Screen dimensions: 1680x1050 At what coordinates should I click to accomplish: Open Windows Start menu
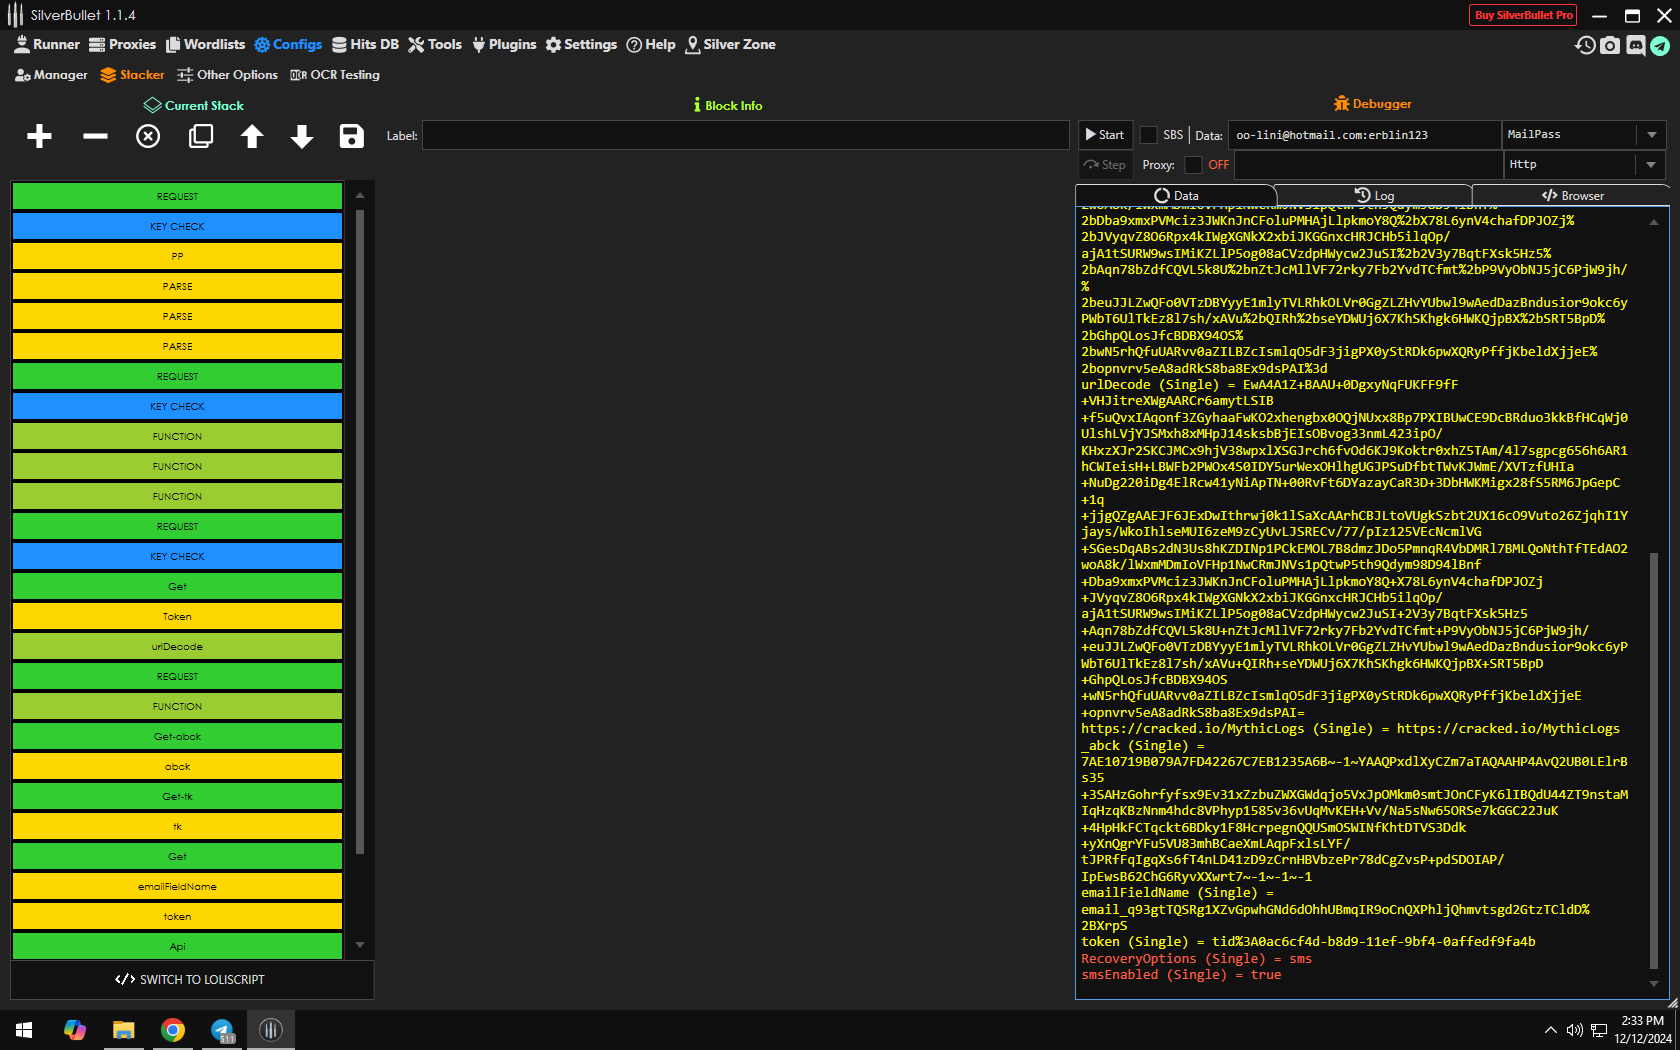coord(24,1030)
